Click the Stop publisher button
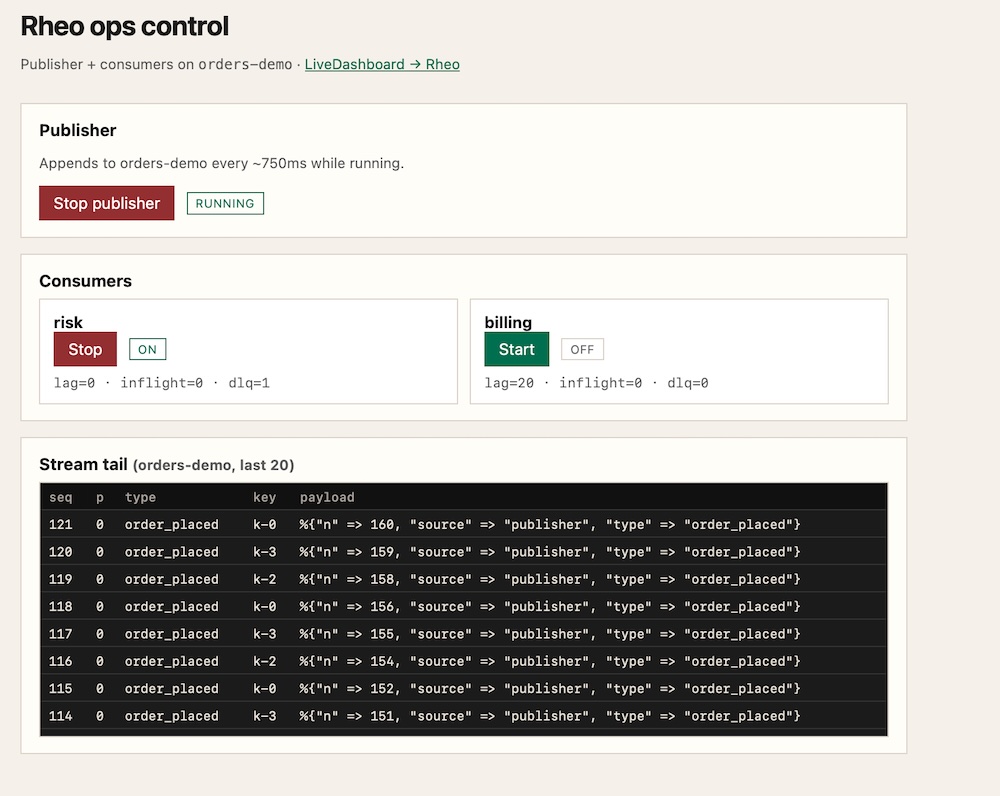The height and width of the screenshot is (796, 1000). (x=107, y=203)
